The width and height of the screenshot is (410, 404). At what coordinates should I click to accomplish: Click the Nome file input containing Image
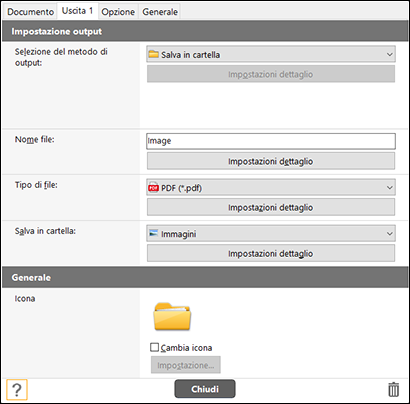(271, 141)
